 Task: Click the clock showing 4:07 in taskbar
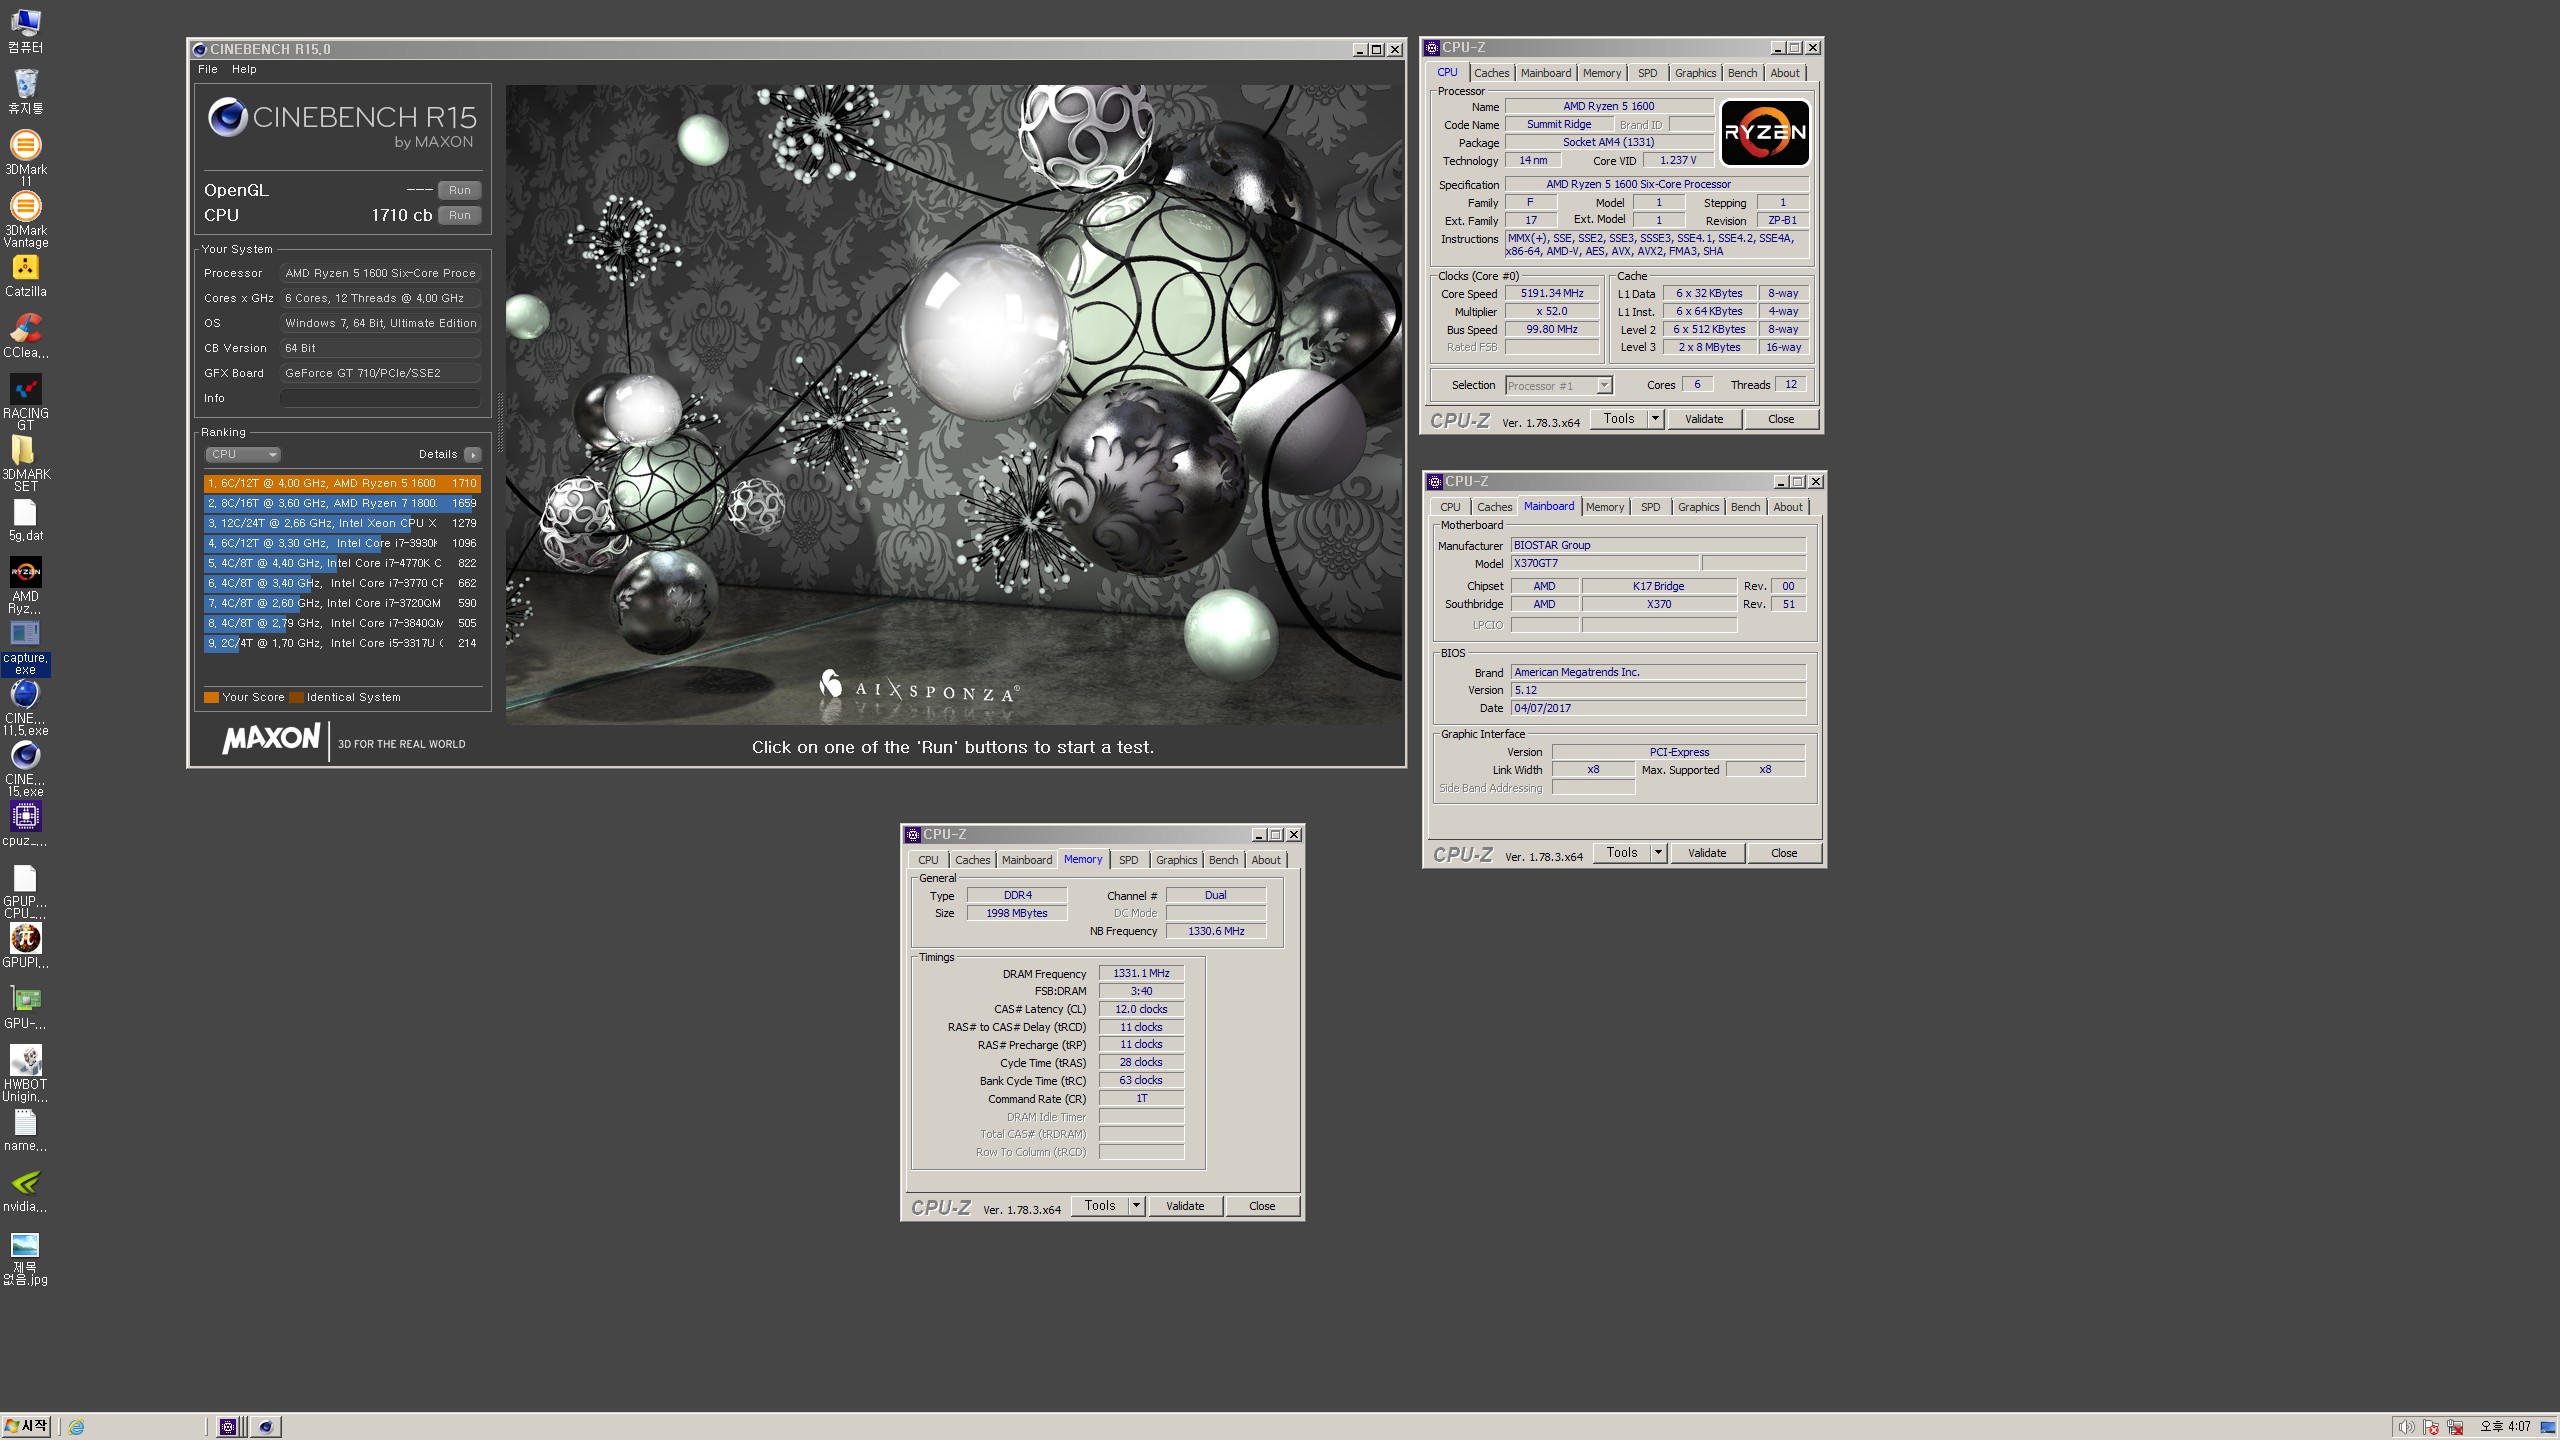point(2505,1427)
